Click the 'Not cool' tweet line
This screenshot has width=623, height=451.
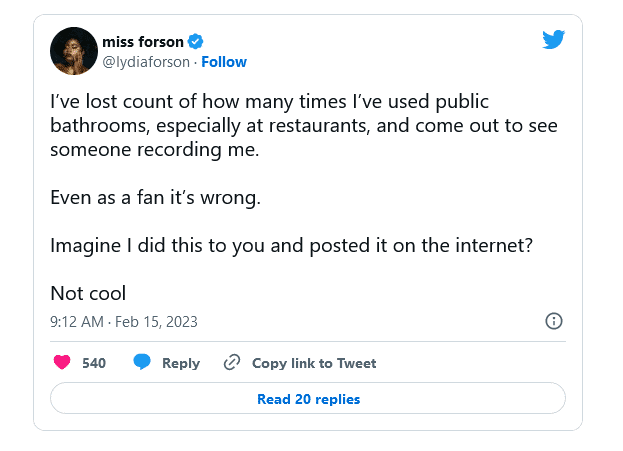coord(88,293)
